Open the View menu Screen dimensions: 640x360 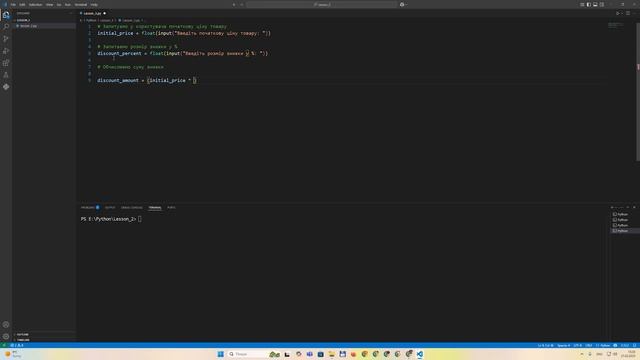pyautogui.click(x=49, y=4)
